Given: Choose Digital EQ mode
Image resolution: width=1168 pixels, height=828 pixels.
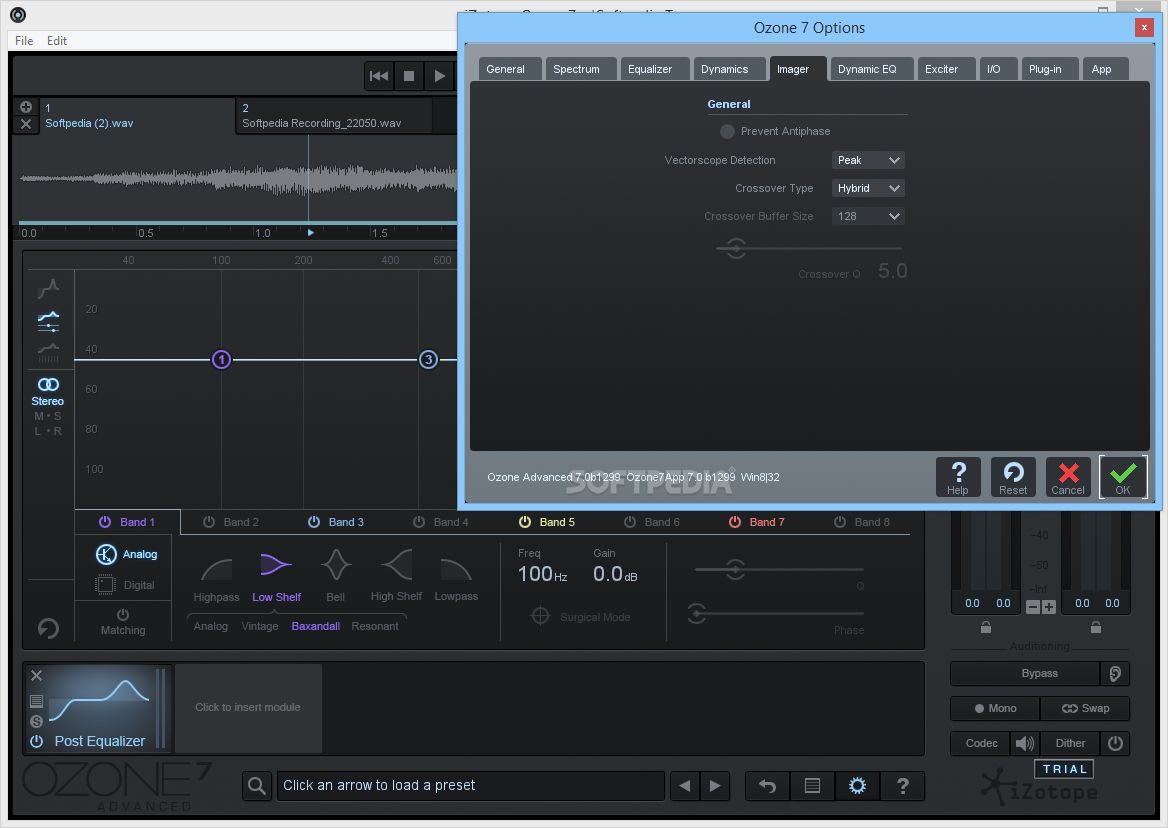Looking at the screenshot, I should [x=127, y=585].
